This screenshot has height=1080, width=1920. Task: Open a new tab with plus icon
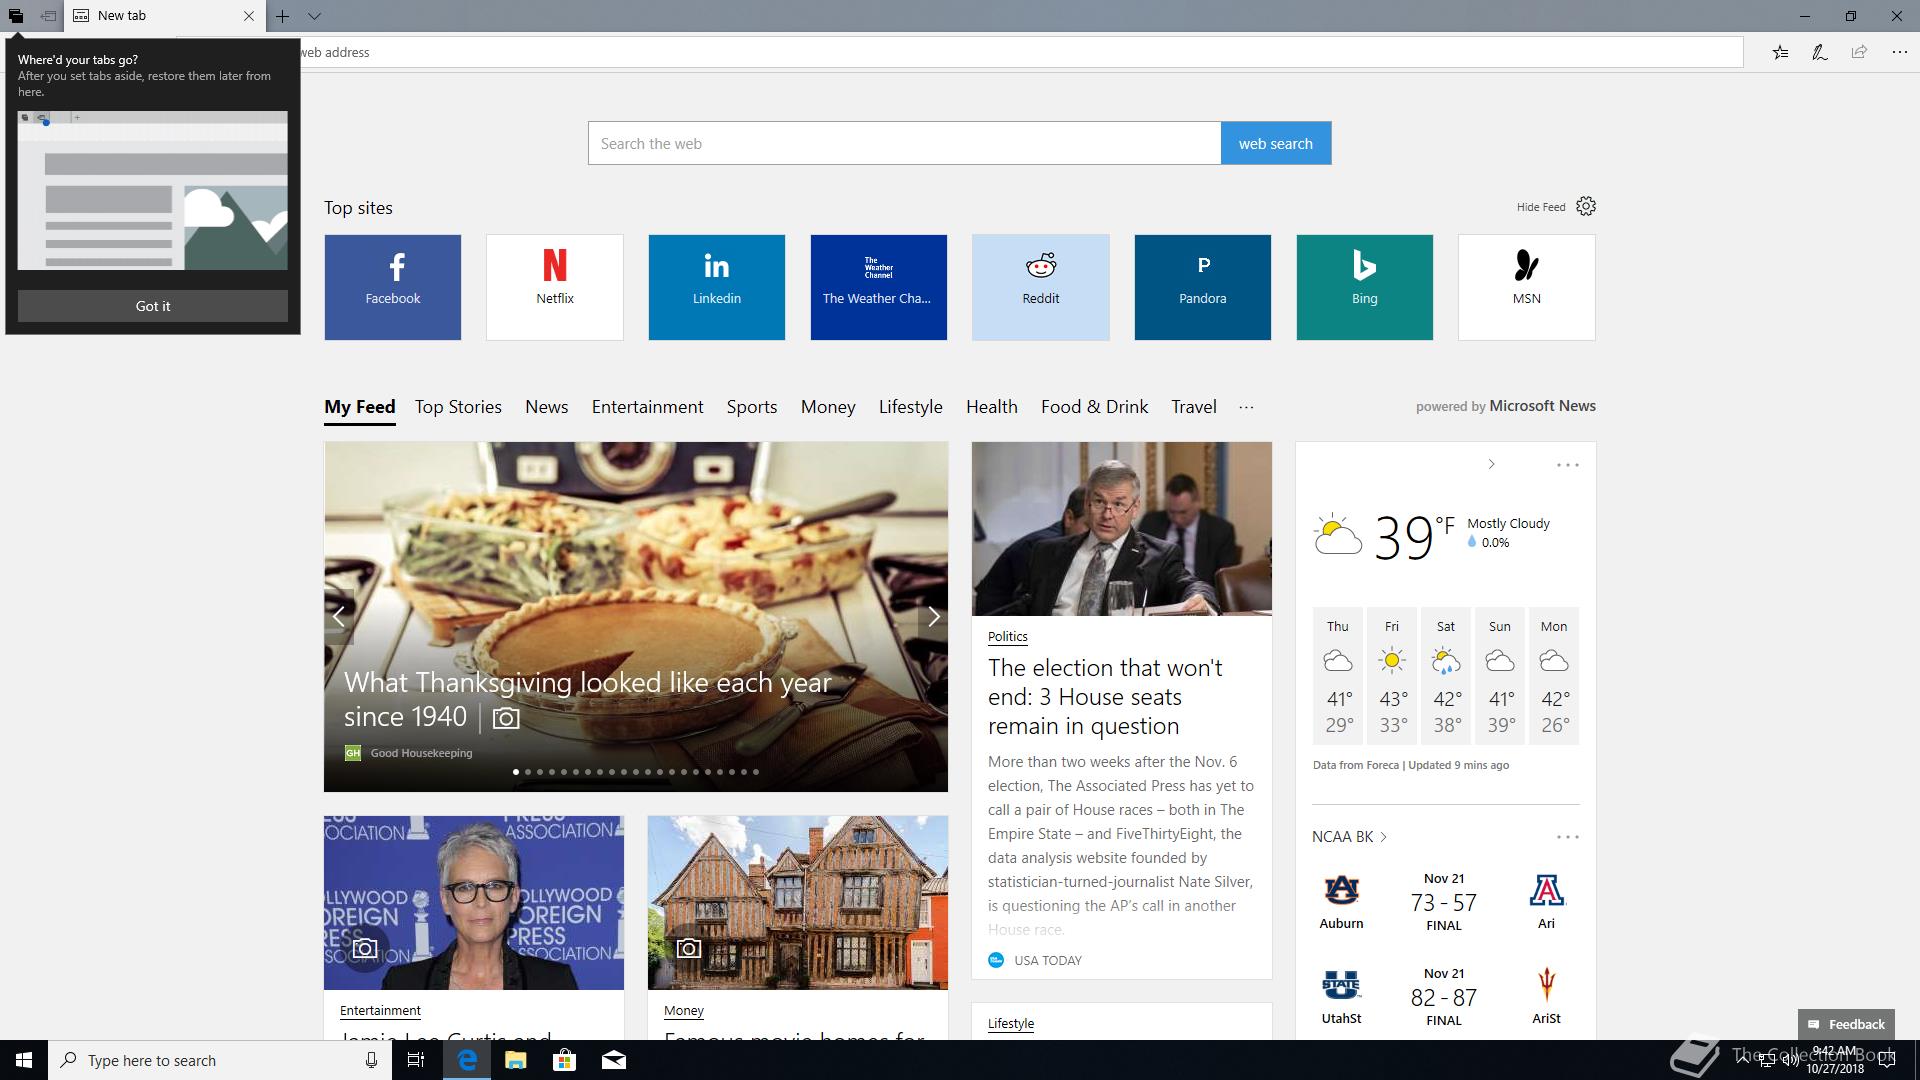[x=283, y=16]
